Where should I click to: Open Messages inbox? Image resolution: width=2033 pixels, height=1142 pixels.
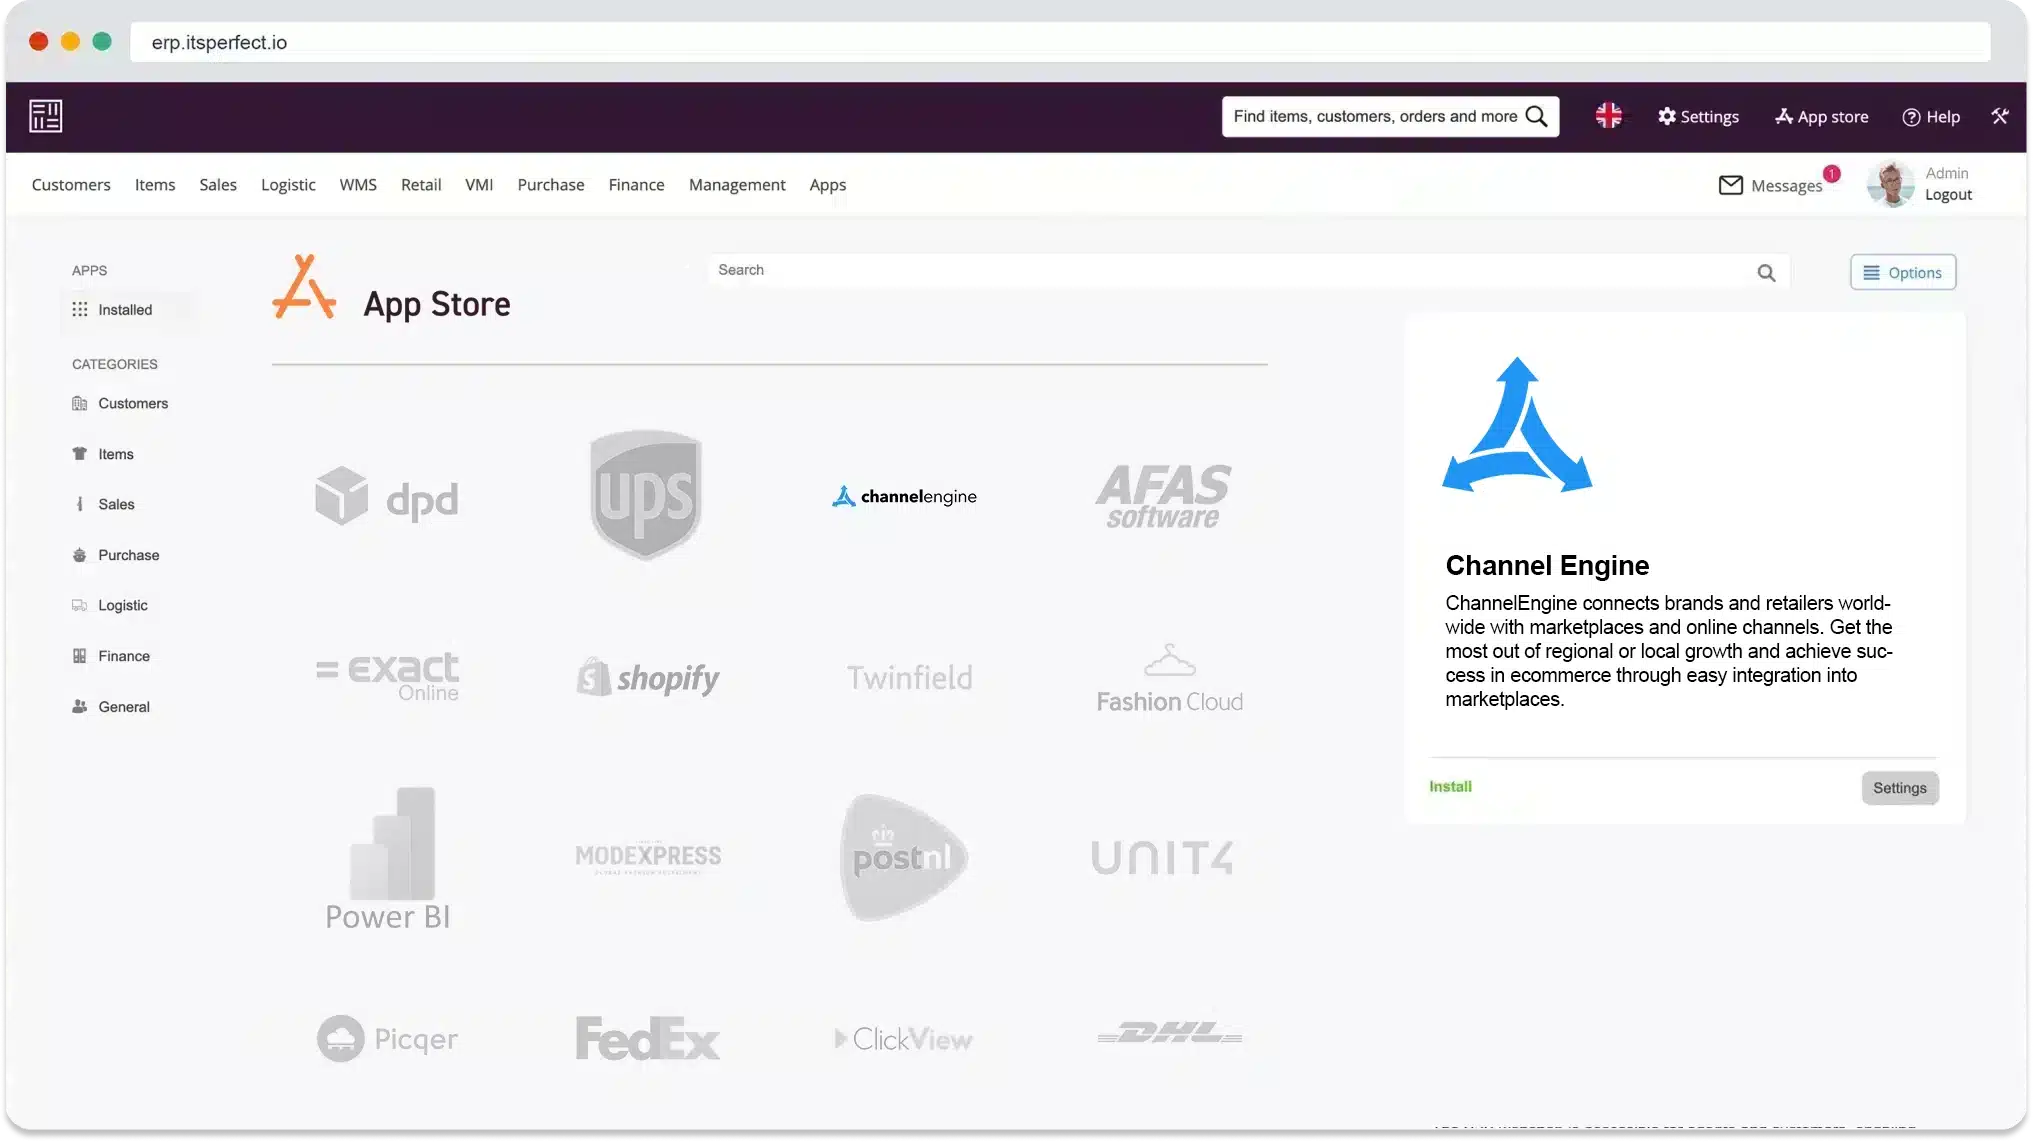pos(1770,185)
